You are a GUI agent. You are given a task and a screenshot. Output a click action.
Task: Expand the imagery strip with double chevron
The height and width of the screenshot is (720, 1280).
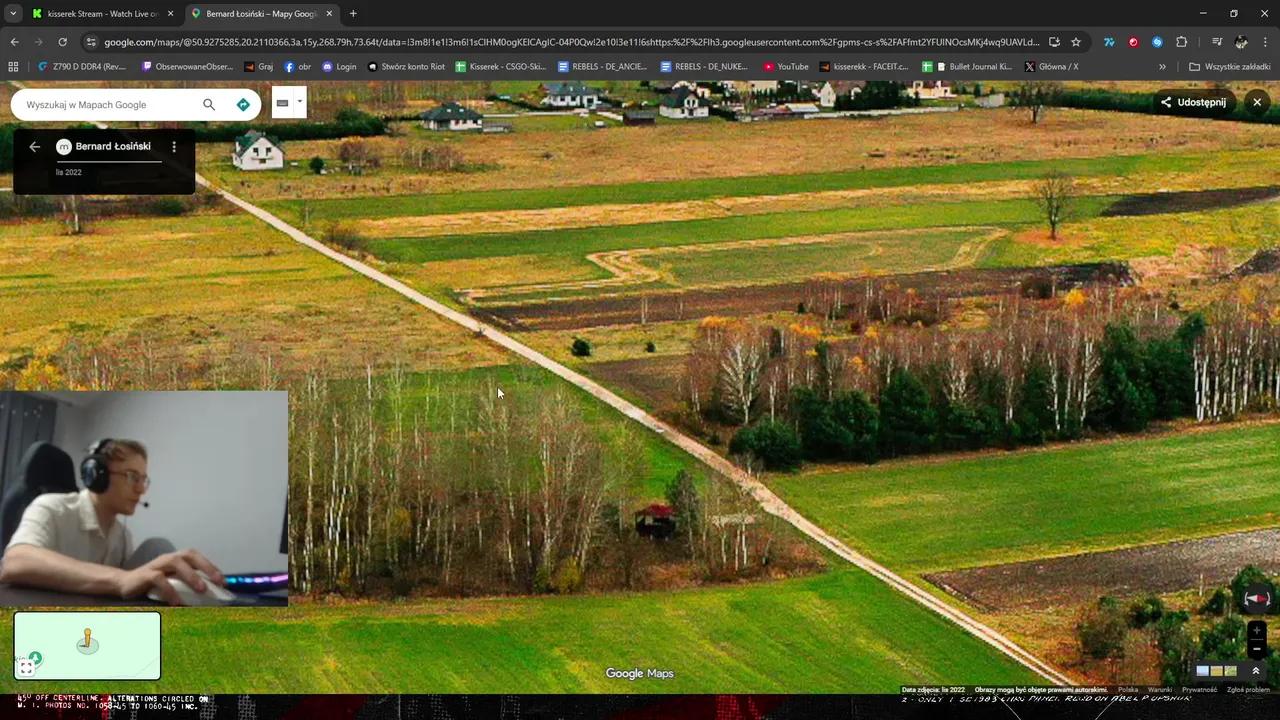coord(1256,671)
